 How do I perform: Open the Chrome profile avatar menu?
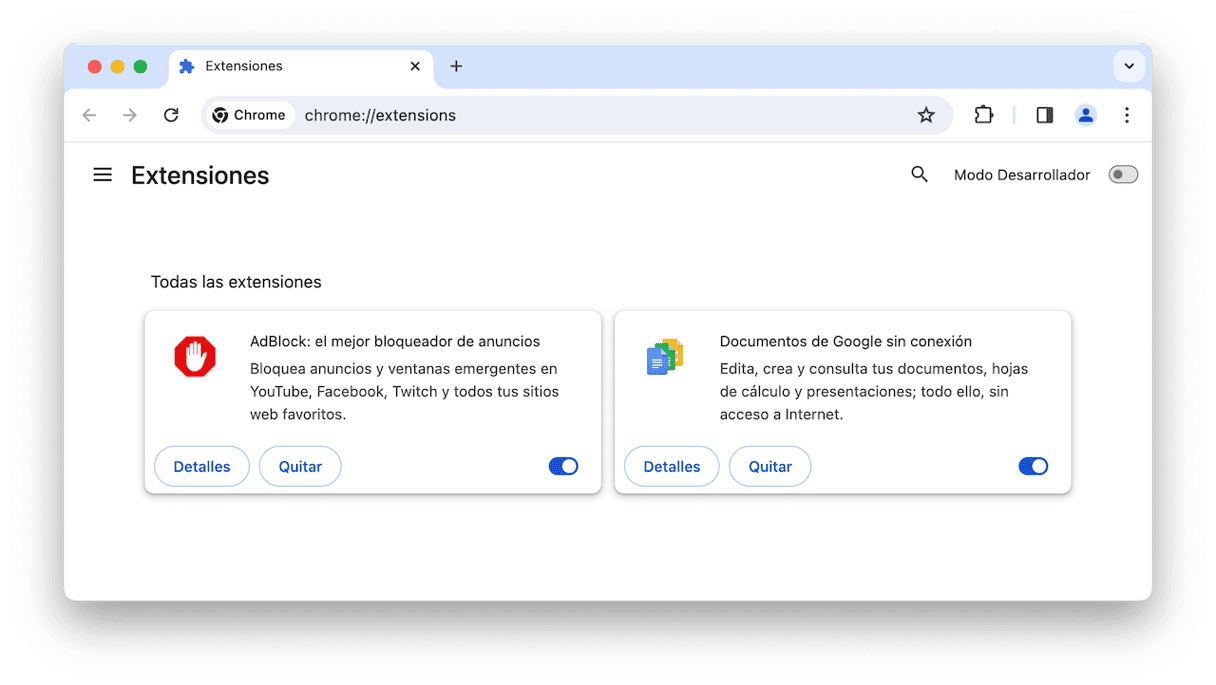click(1086, 115)
